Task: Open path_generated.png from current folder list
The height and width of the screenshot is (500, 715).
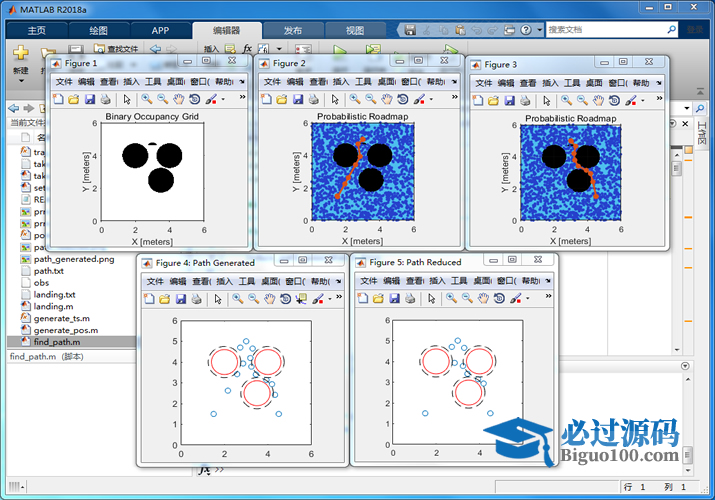Action: pyautogui.click(x=74, y=259)
